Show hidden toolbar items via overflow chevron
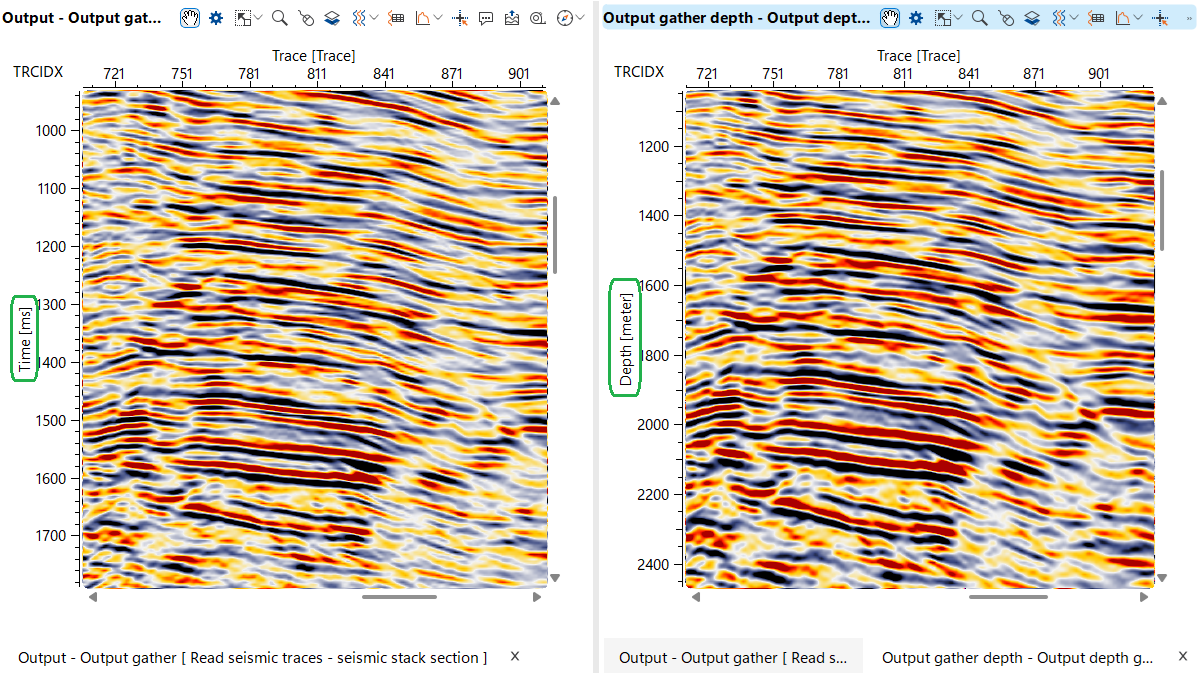 [1187, 18]
